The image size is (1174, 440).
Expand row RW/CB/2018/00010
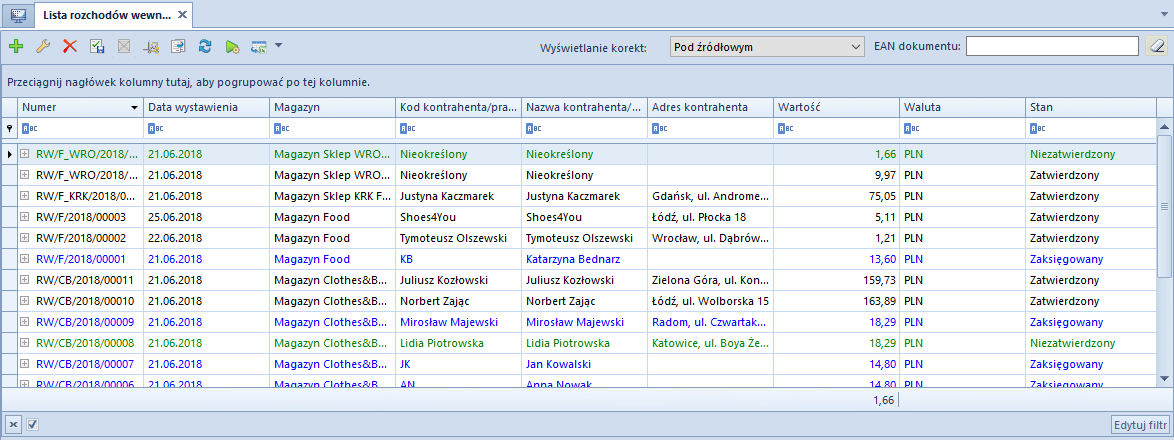[x=25, y=301]
